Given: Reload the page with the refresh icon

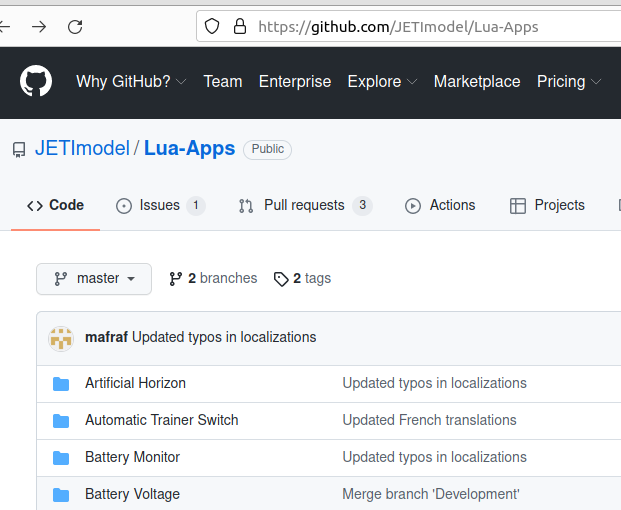Looking at the screenshot, I should pyautogui.click(x=75, y=27).
